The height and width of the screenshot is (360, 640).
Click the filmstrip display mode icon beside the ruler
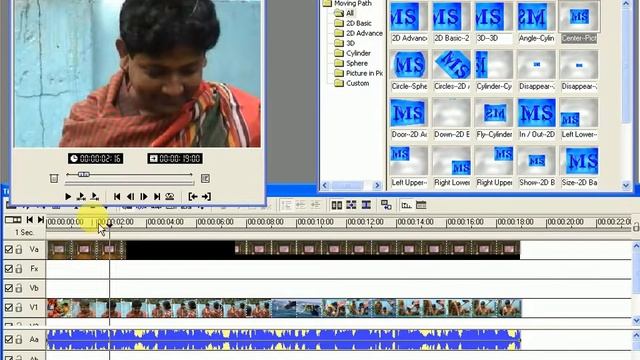[x=13, y=220]
